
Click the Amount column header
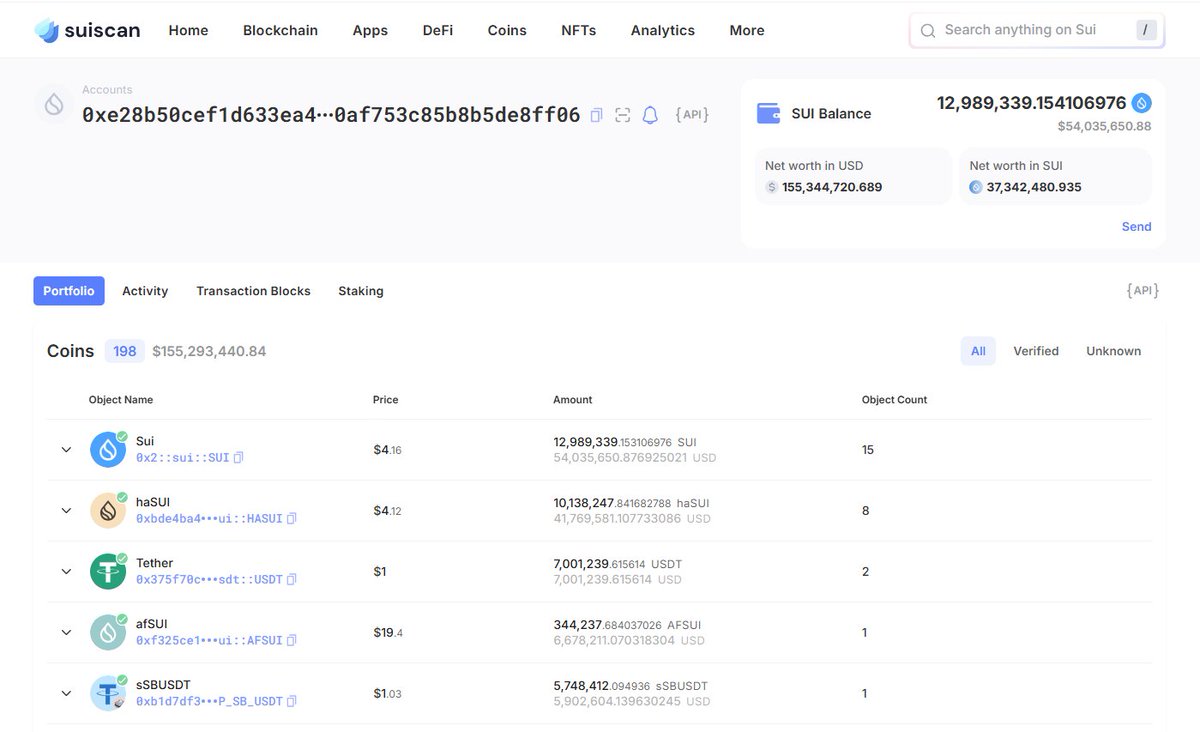pos(573,400)
